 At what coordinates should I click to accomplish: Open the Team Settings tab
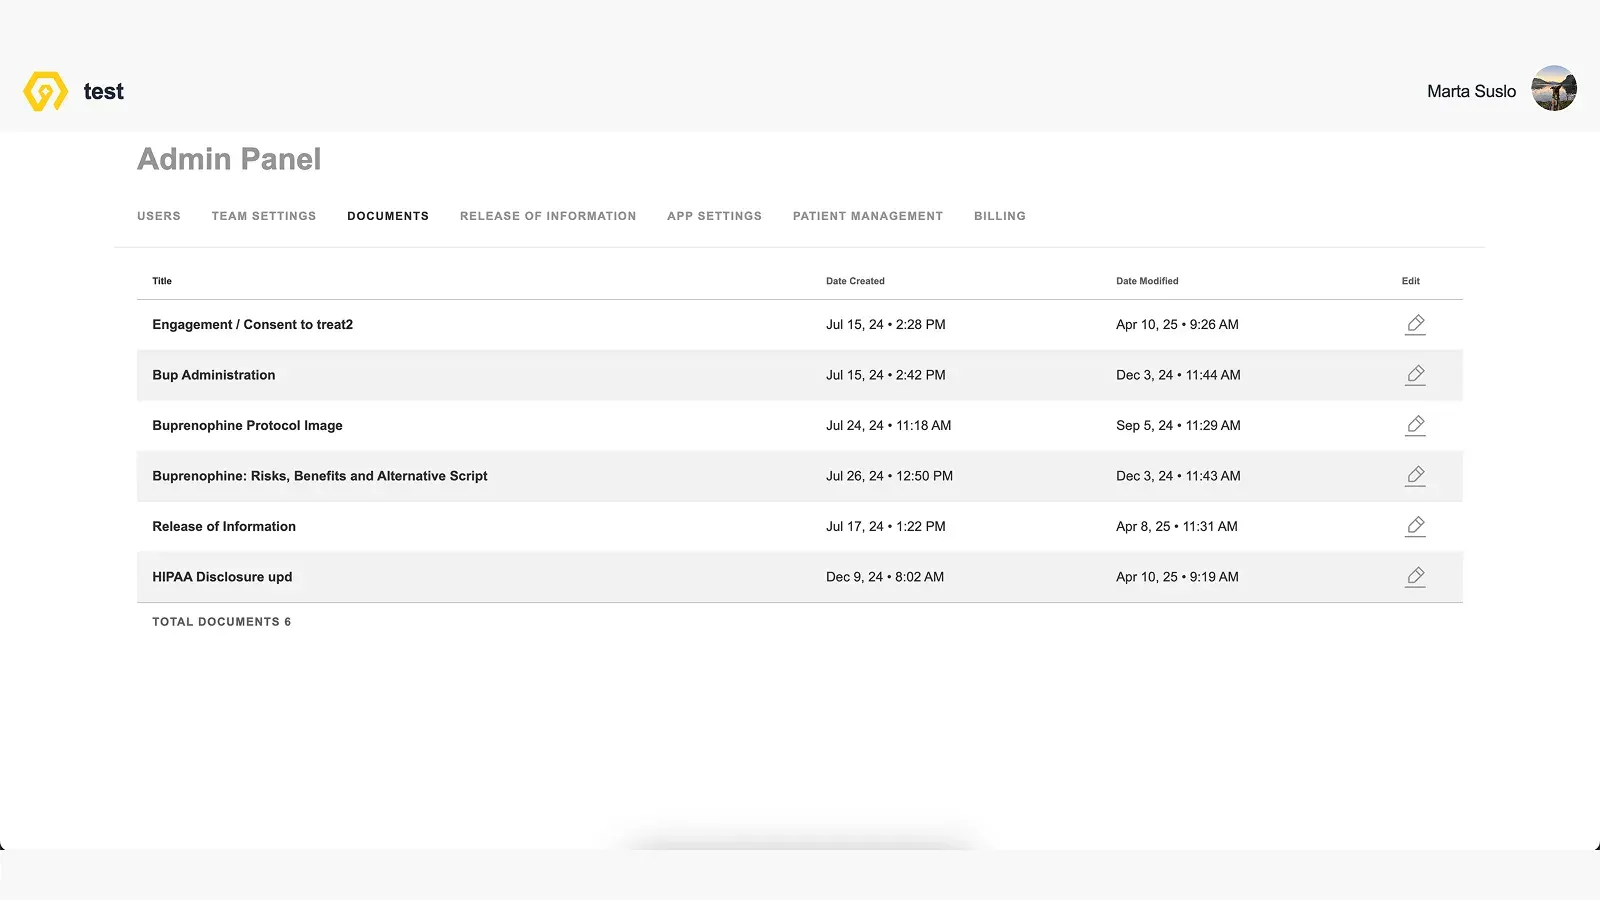[264, 216]
